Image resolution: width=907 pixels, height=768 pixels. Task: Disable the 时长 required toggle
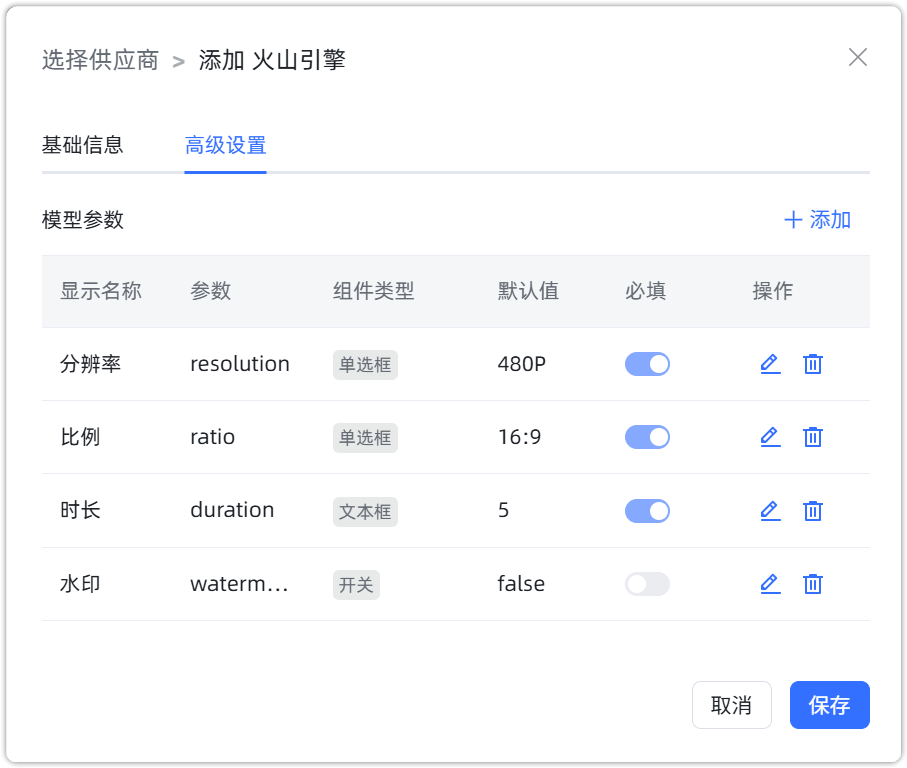pos(647,510)
